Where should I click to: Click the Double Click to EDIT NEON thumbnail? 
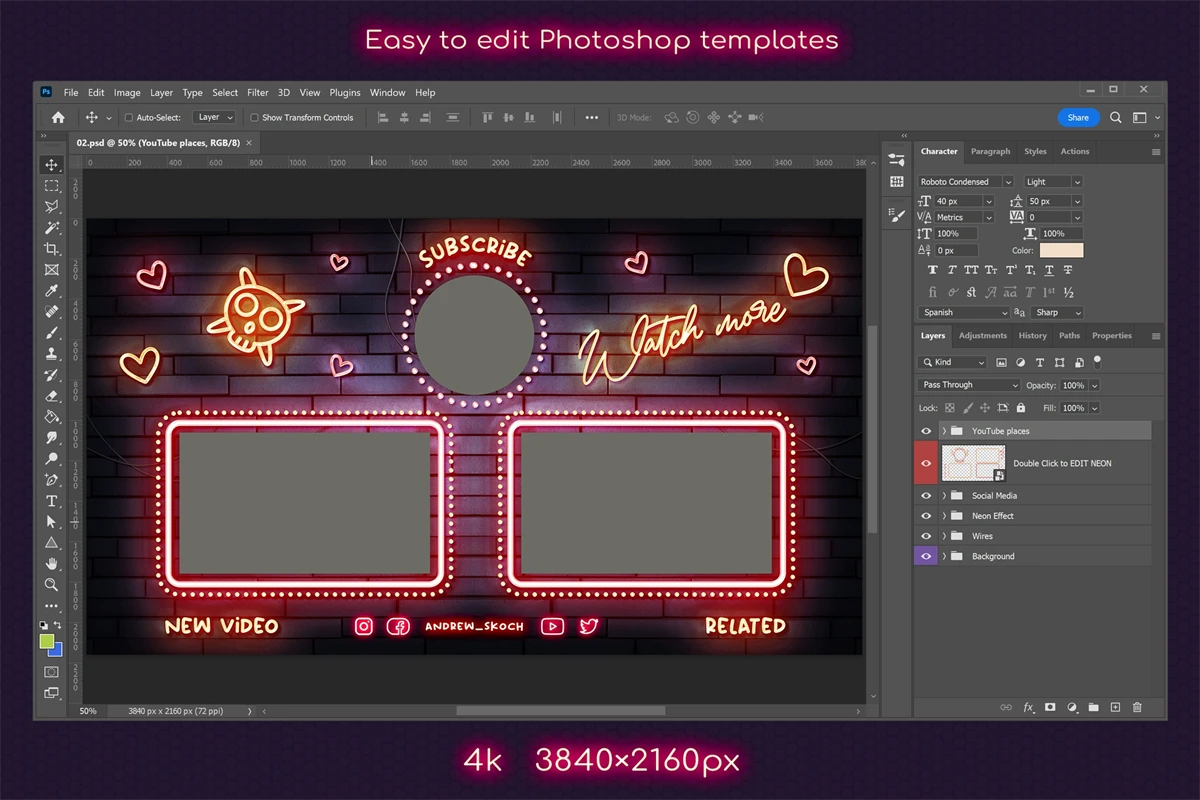(x=973, y=463)
